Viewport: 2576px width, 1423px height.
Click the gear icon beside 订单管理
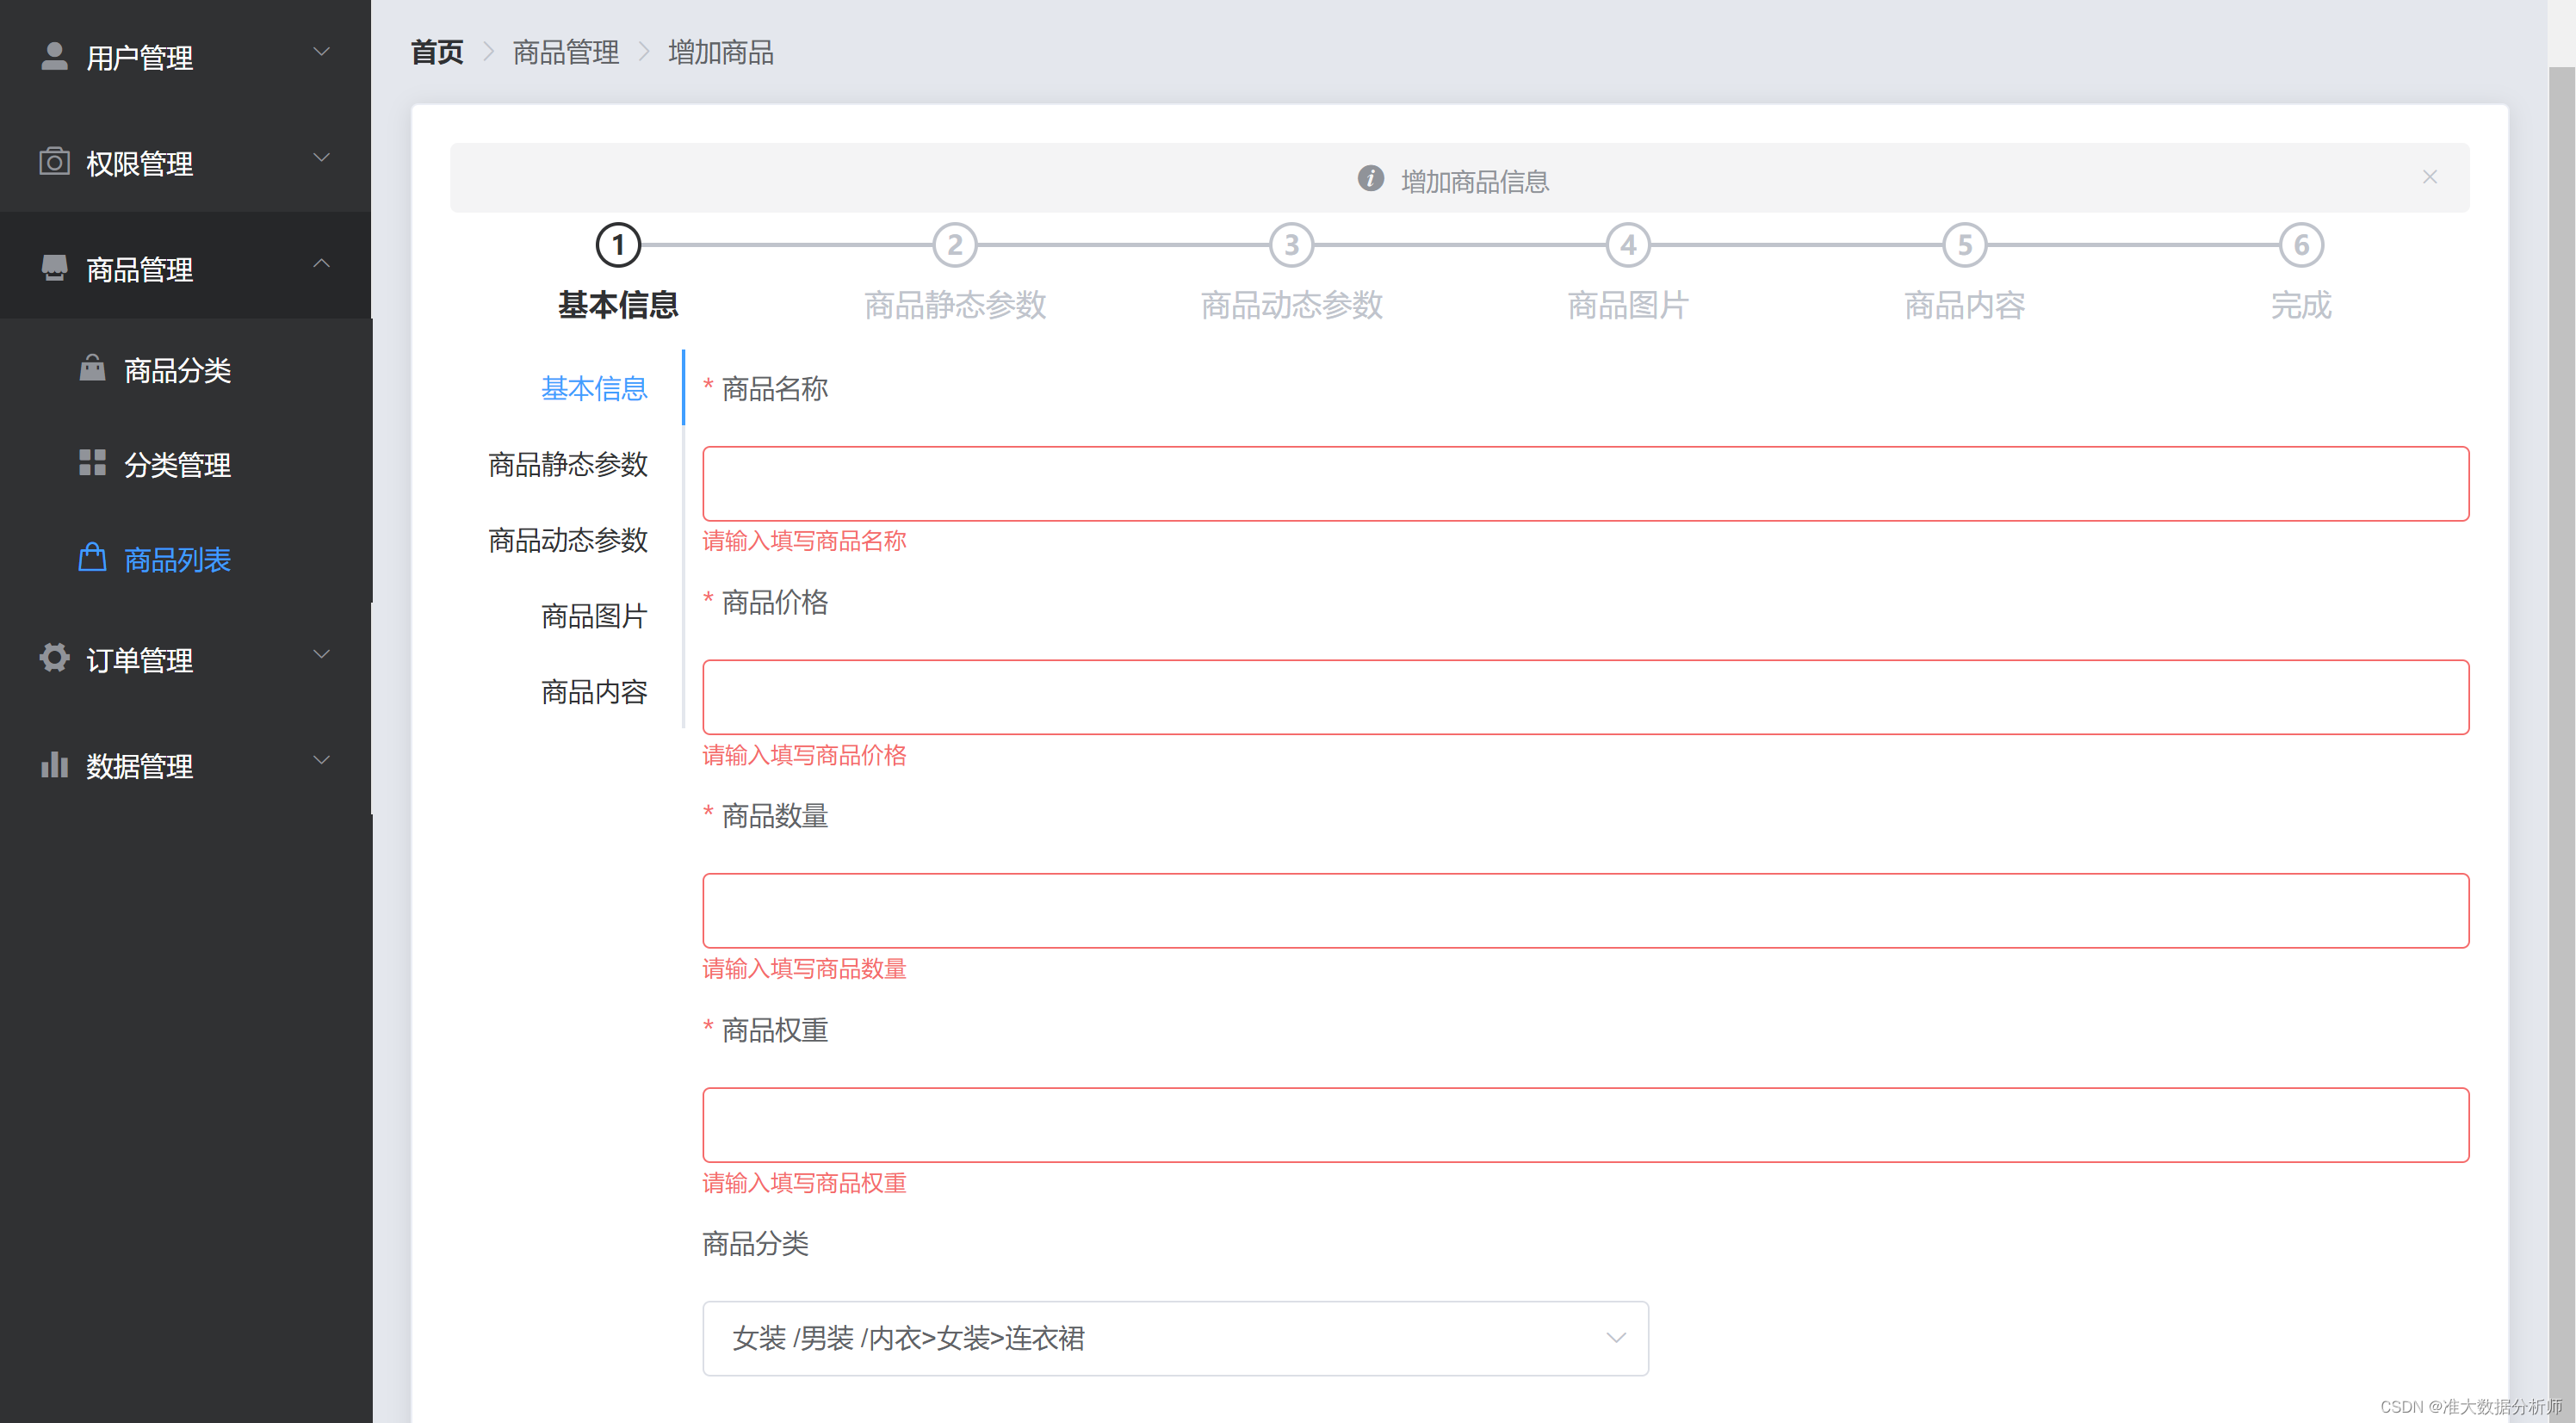[x=54, y=657]
